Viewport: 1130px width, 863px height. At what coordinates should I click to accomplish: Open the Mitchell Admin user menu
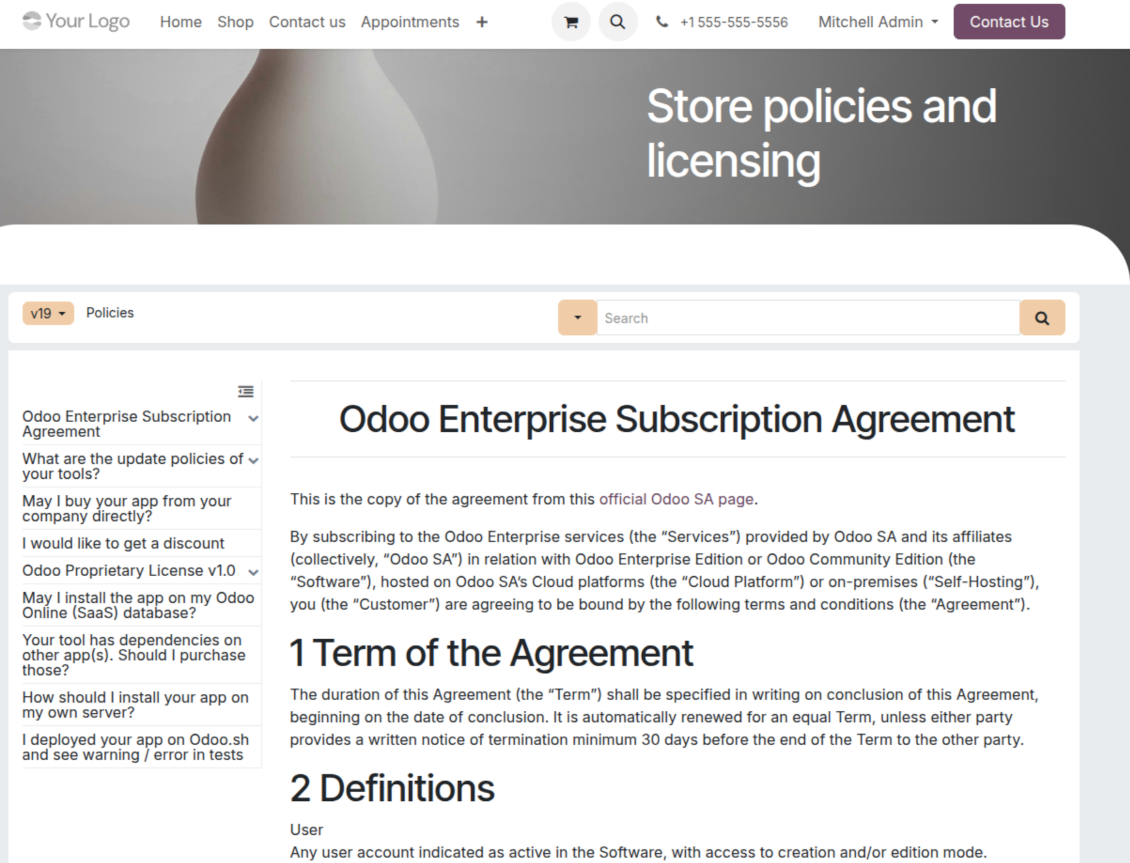click(x=878, y=22)
